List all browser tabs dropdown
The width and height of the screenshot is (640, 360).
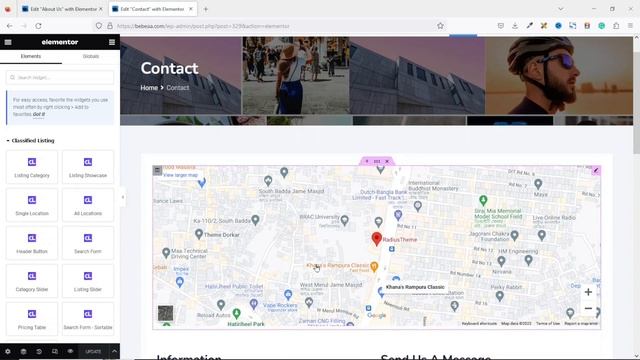coord(560,9)
